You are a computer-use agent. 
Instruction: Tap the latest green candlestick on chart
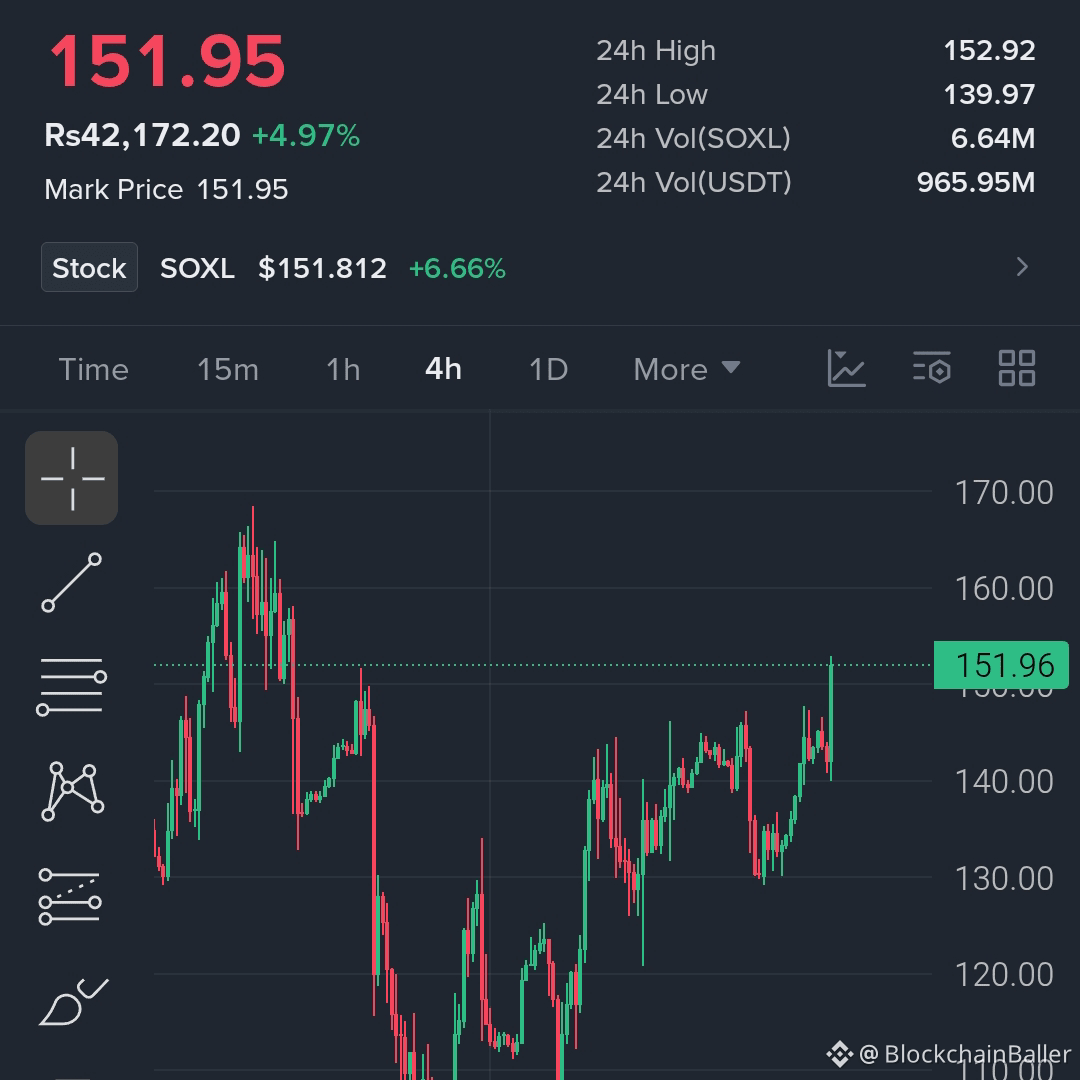coord(831,716)
